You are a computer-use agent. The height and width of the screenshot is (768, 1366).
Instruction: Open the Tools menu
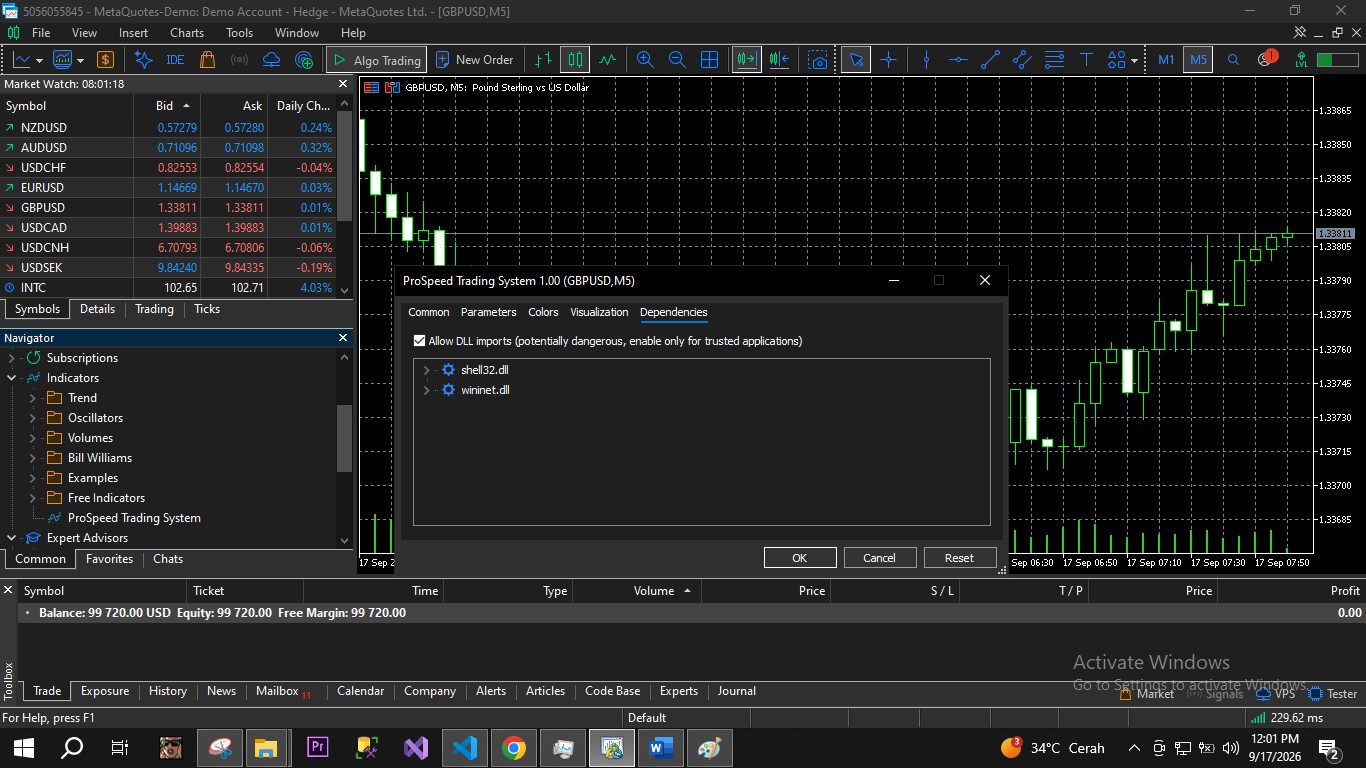pos(240,32)
